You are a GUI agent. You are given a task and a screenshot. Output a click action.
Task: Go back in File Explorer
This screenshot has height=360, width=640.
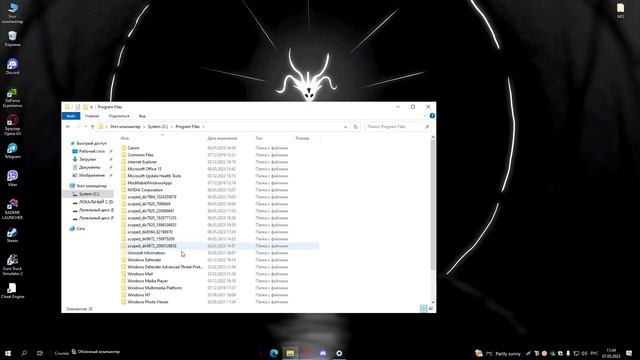(68, 127)
